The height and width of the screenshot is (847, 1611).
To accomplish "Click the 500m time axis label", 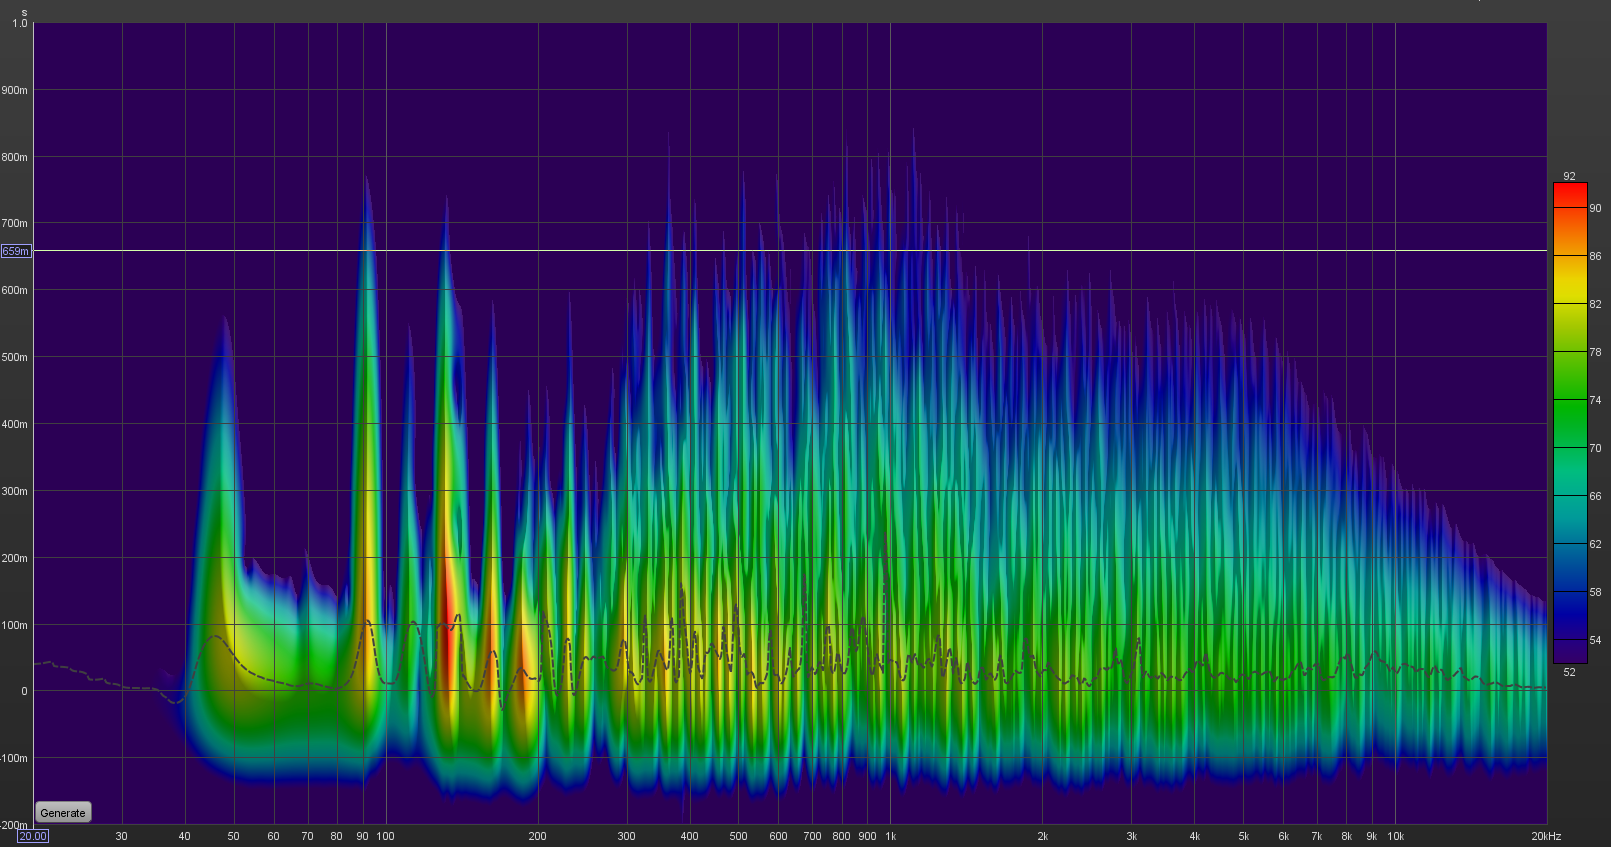I will click(15, 357).
